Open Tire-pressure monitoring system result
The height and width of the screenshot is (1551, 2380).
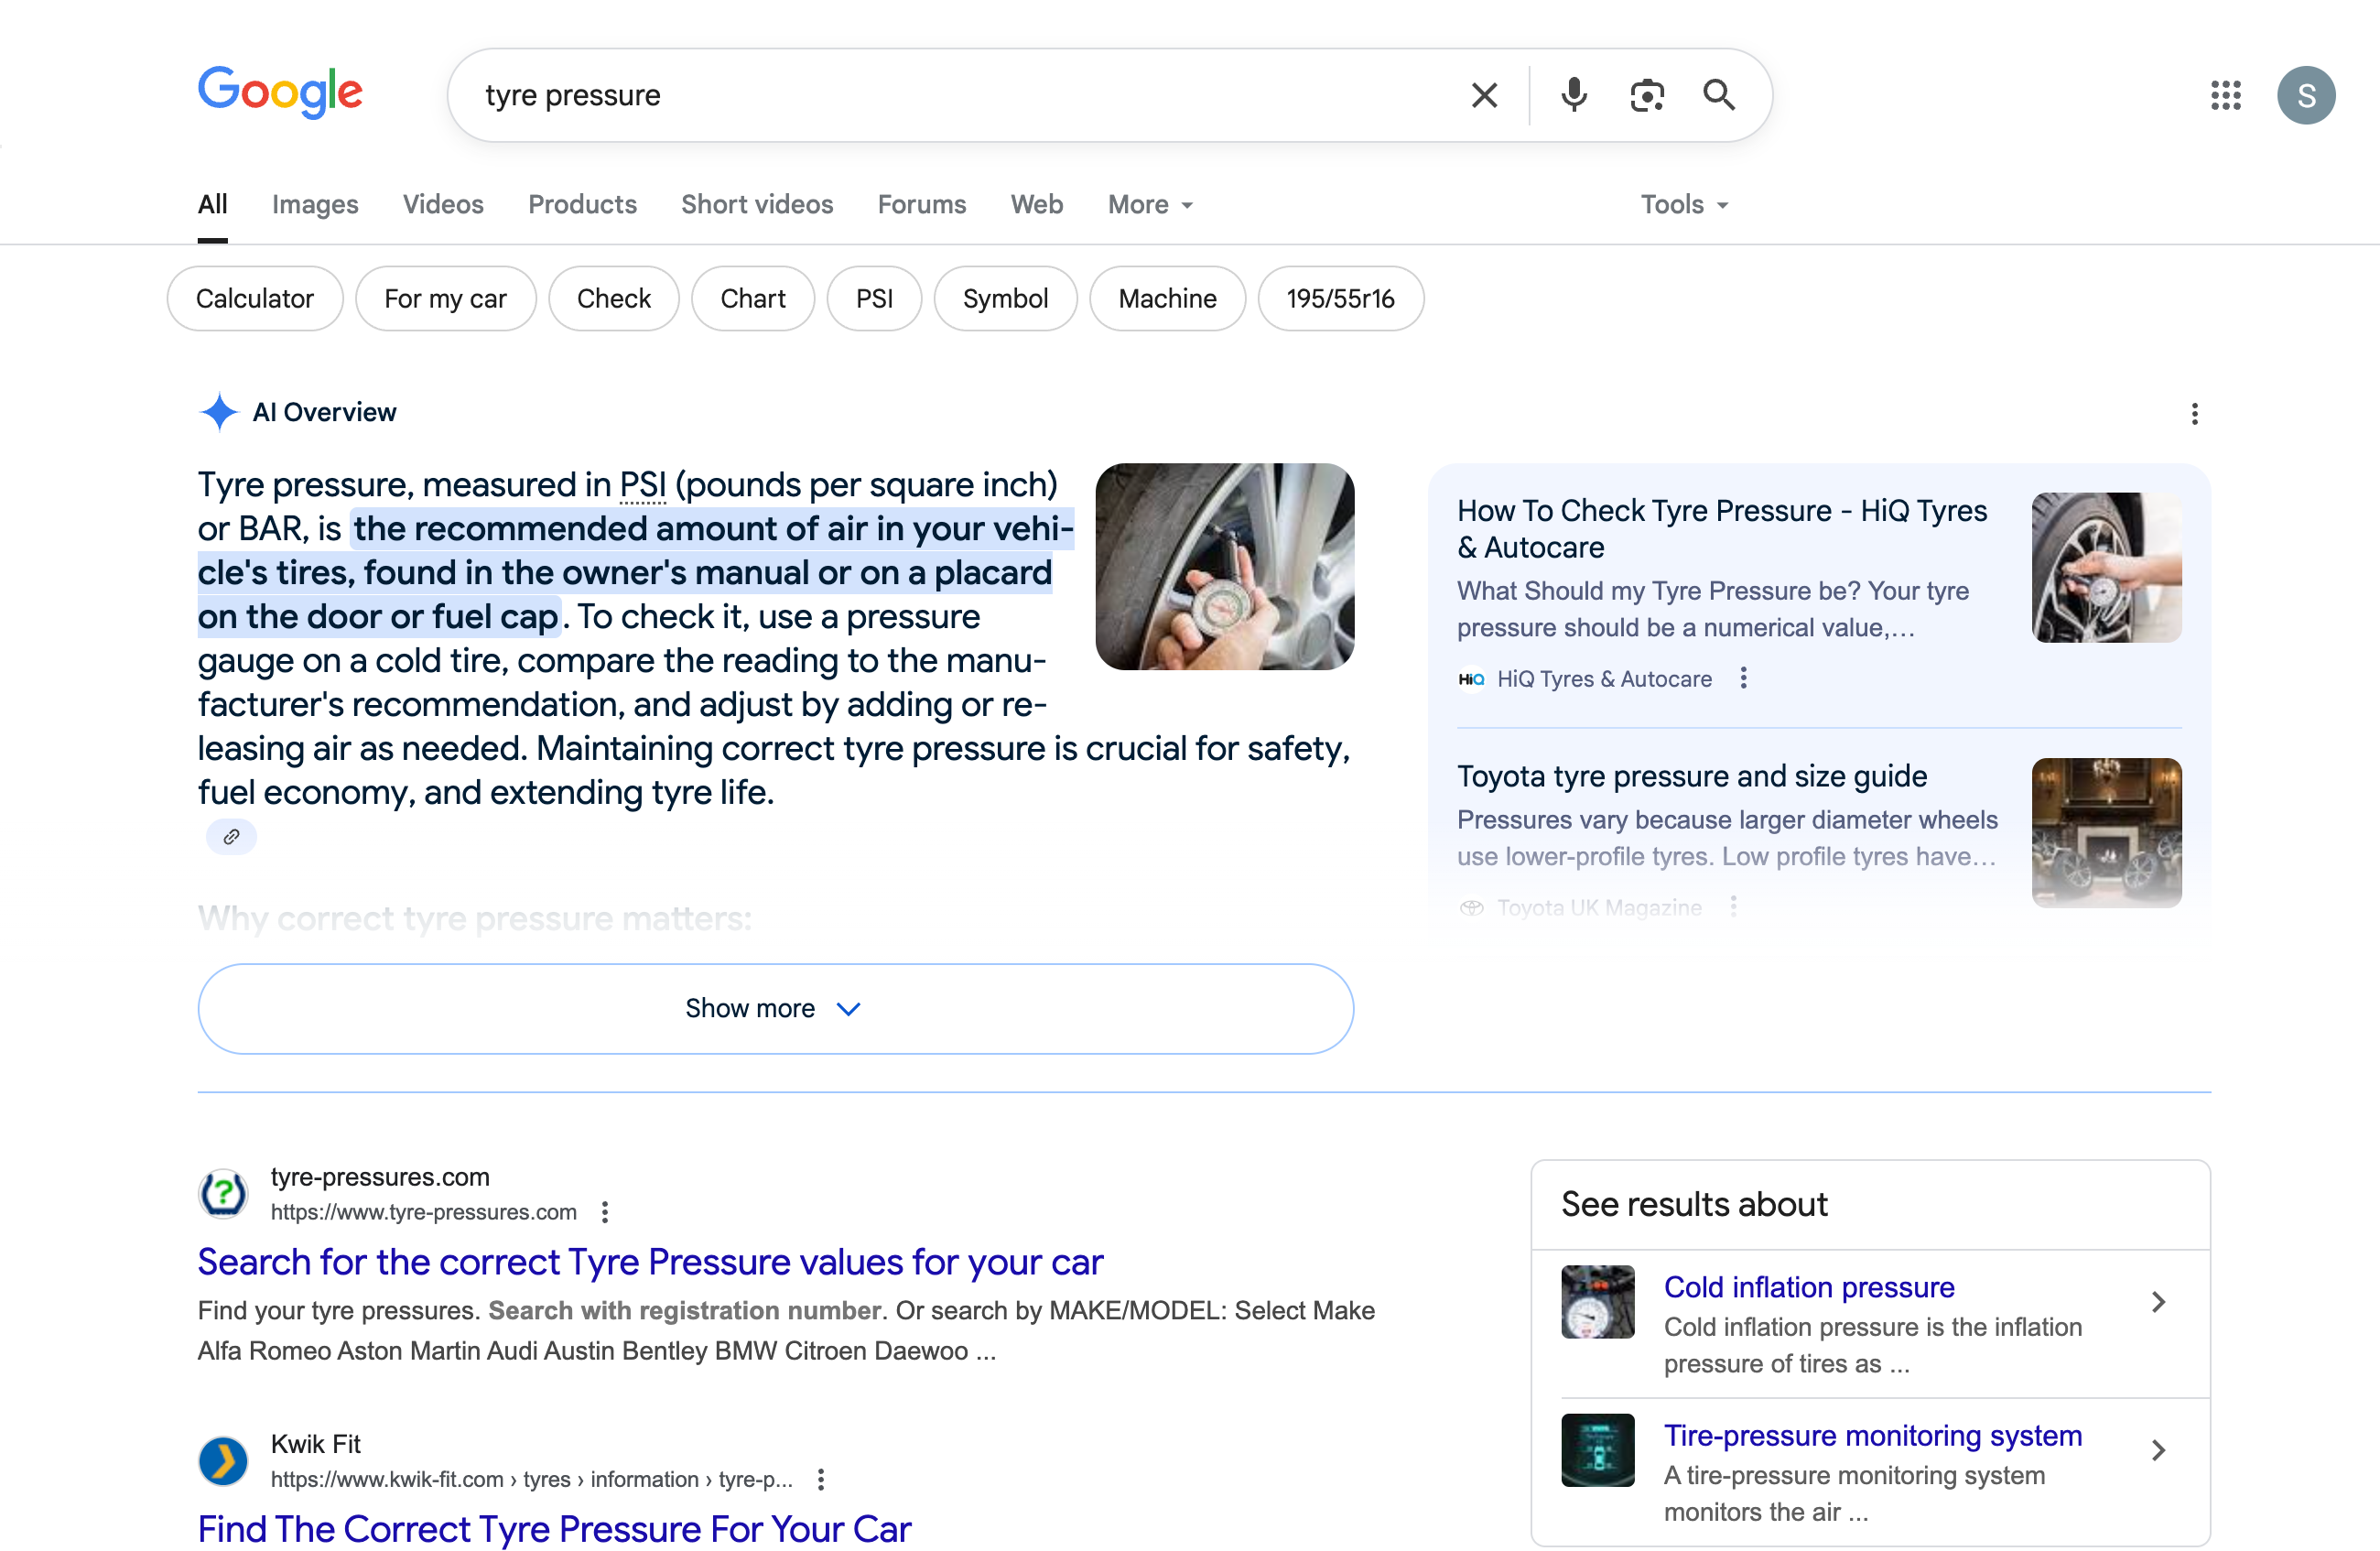click(1873, 1435)
